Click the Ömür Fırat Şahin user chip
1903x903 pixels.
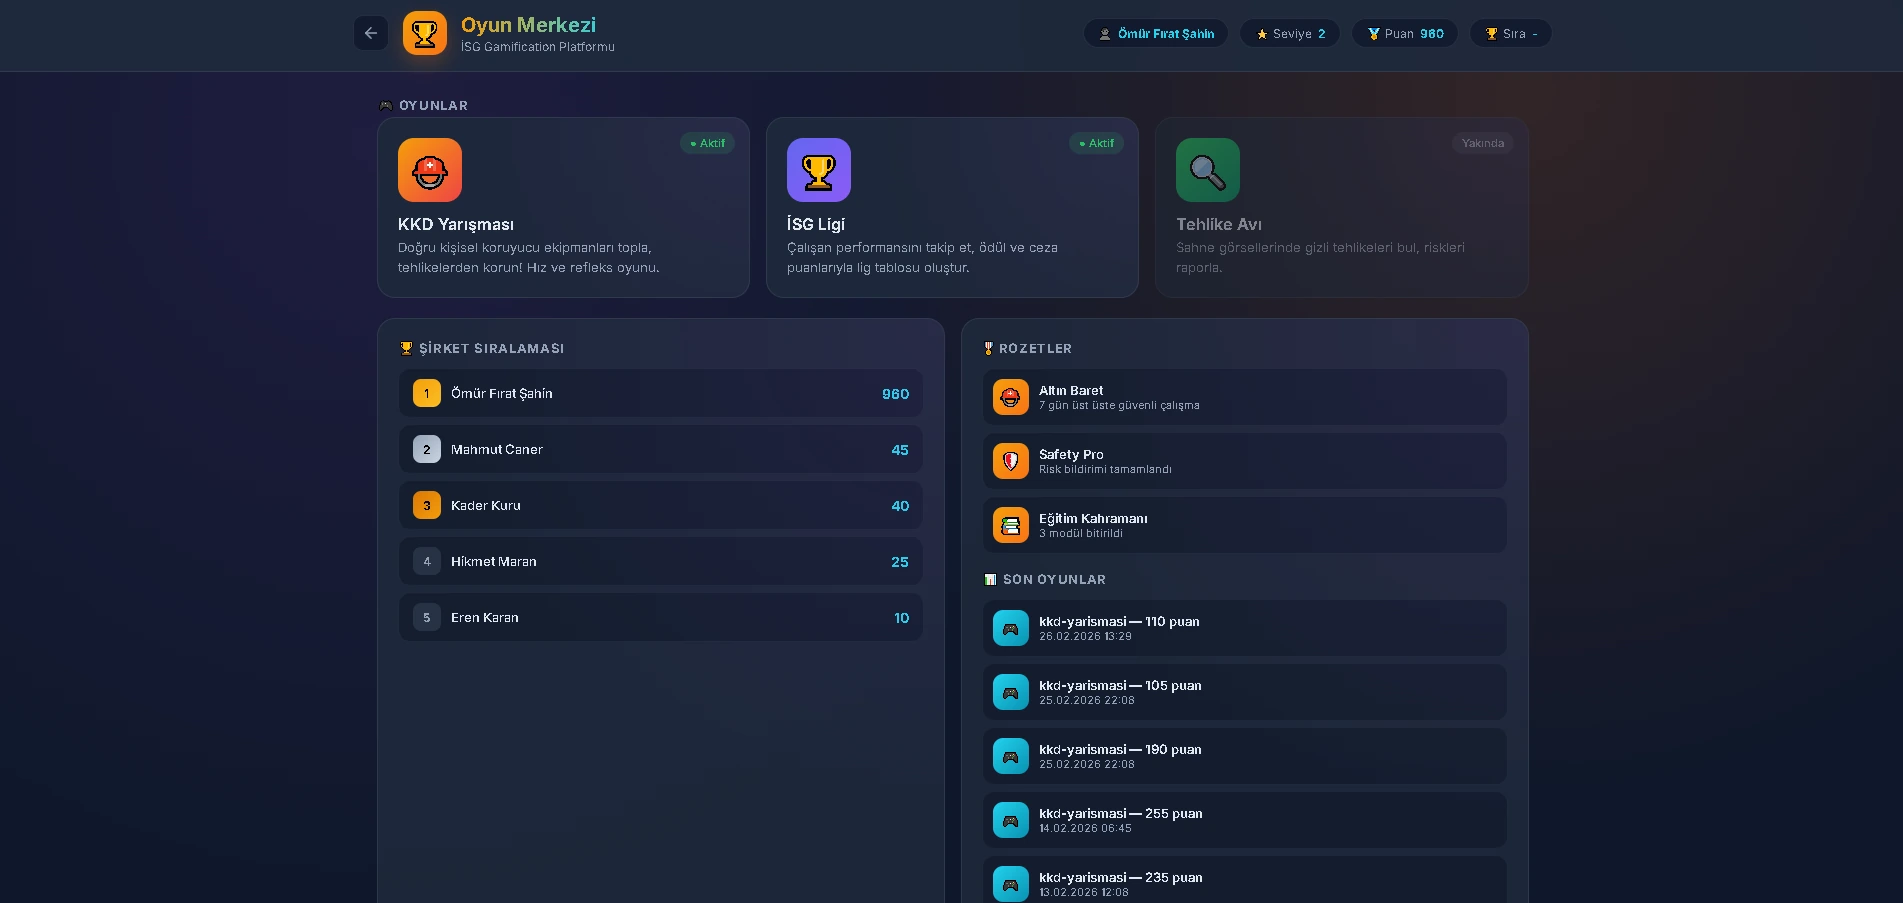tap(1156, 34)
